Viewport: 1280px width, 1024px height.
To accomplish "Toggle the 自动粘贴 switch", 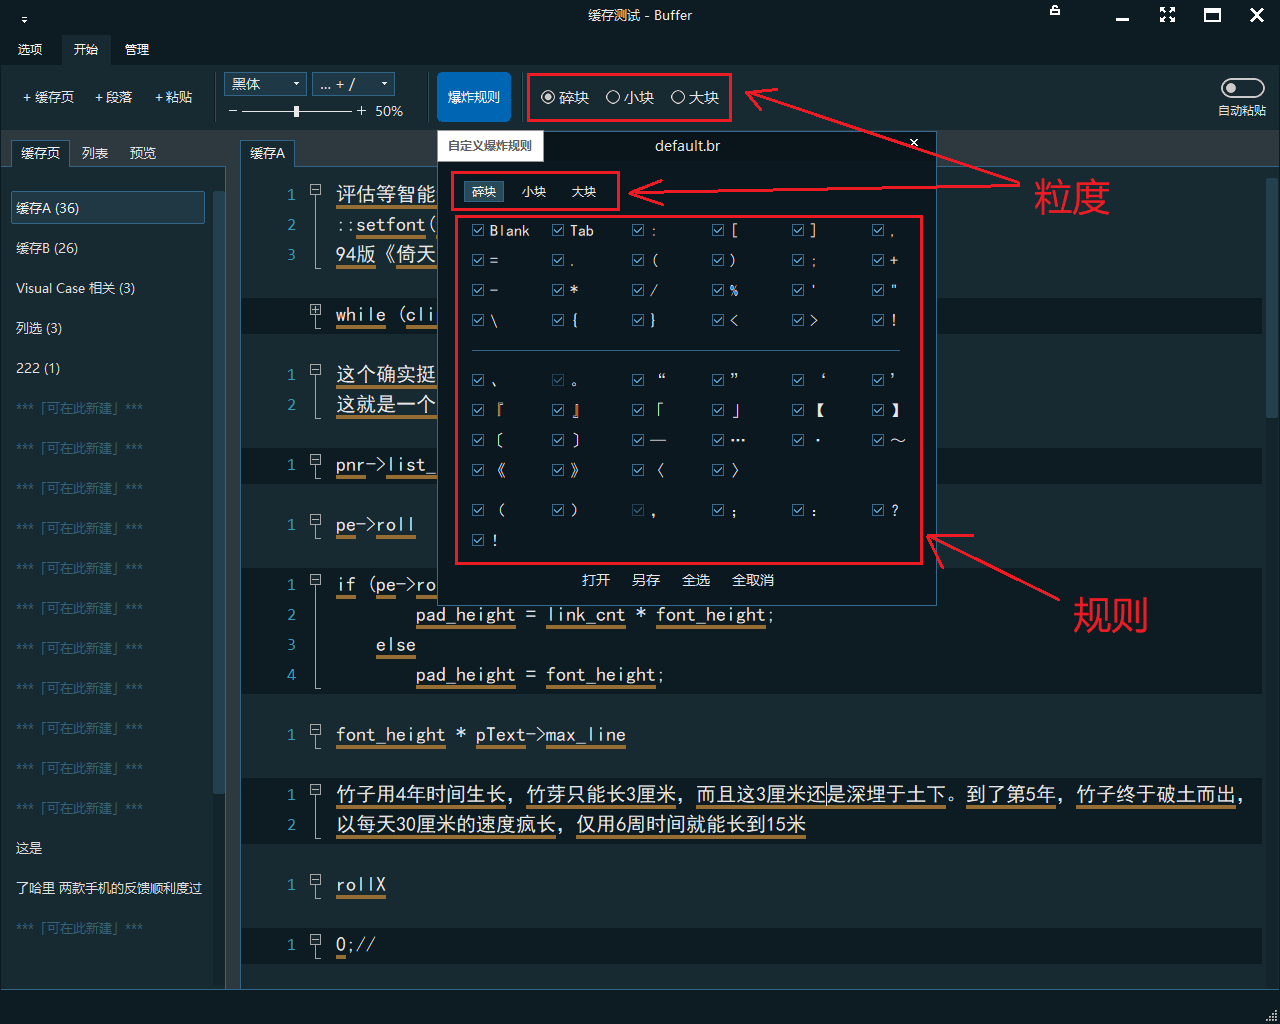I will pos(1242,89).
